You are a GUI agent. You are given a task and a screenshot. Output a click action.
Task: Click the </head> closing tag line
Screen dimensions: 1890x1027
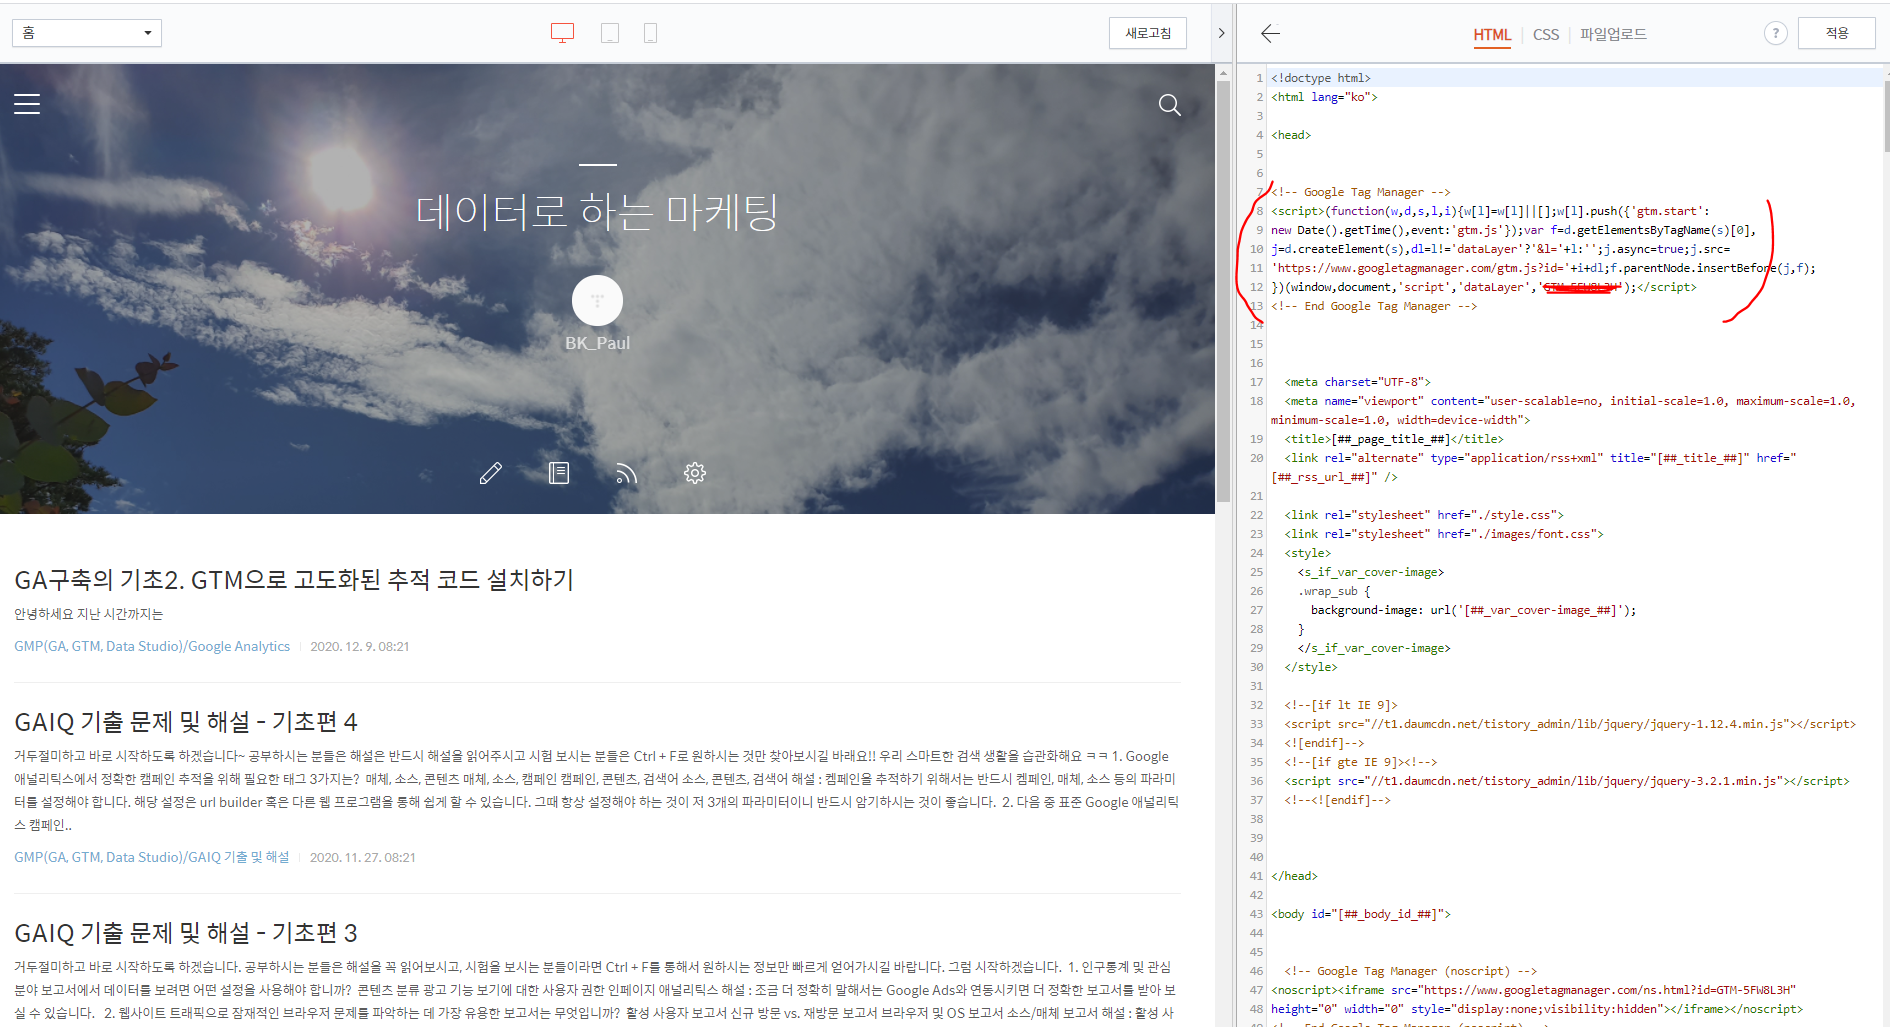click(x=1294, y=876)
